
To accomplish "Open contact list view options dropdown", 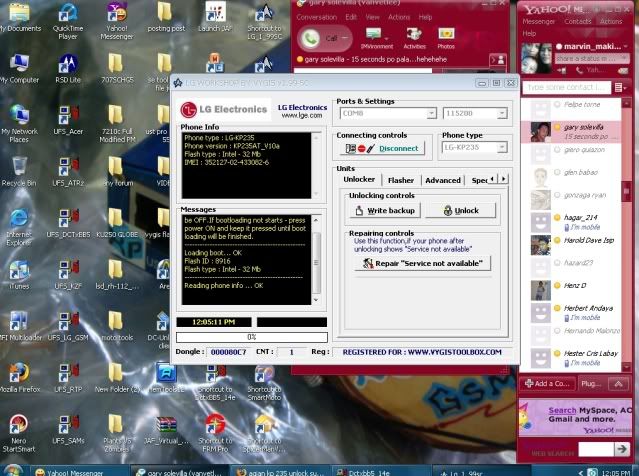I will pyautogui.click(x=620, y=87).
